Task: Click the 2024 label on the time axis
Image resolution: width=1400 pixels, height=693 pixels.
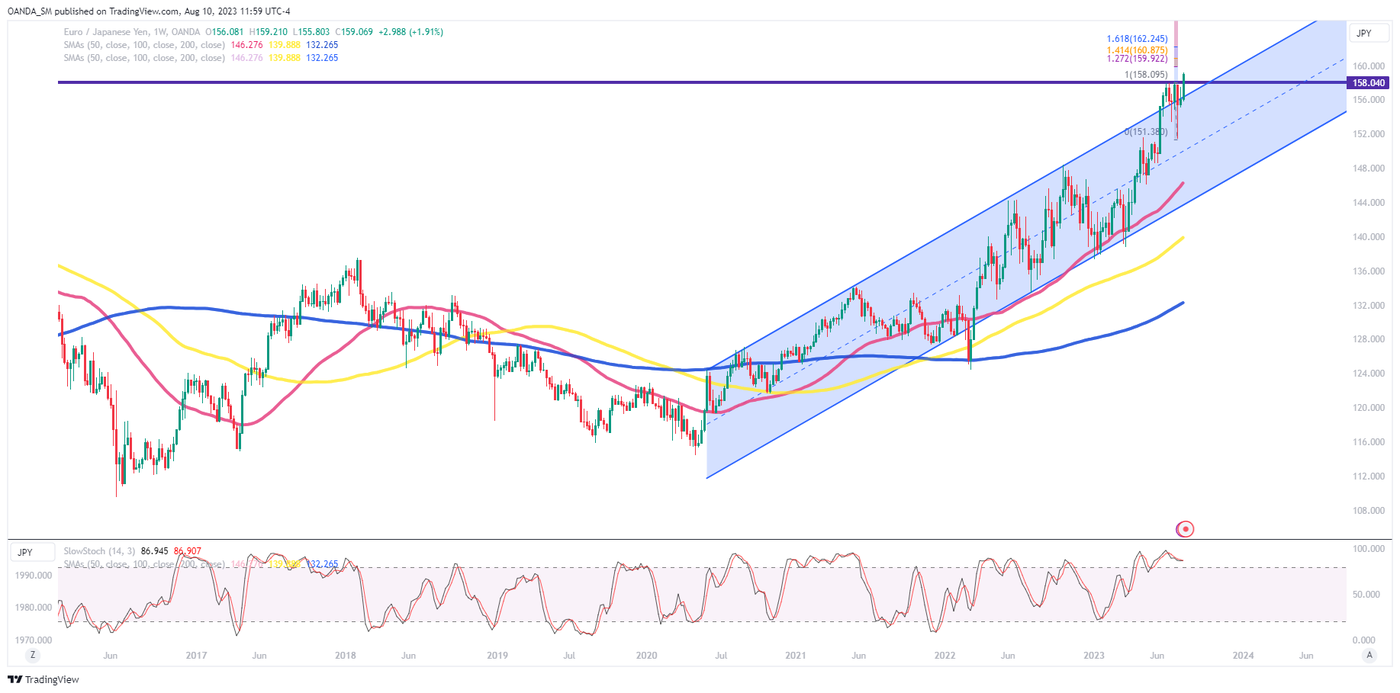Action: click(1243, 656)
